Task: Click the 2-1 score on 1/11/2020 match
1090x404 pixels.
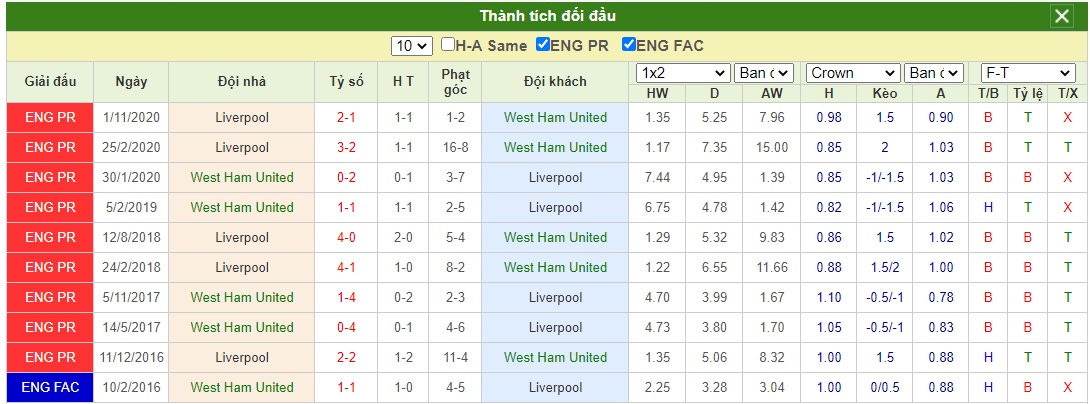Action: tap(345, 118)
